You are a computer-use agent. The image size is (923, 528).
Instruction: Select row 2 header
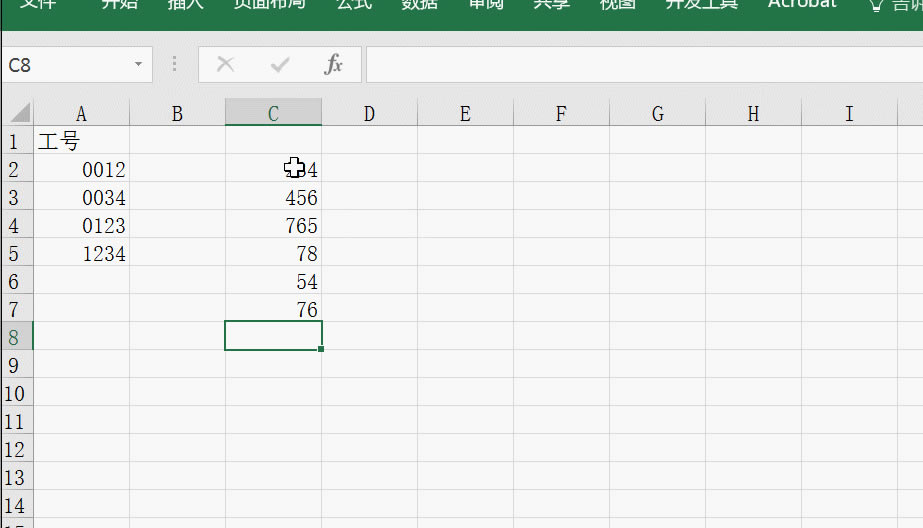click(x=17, y=170)
